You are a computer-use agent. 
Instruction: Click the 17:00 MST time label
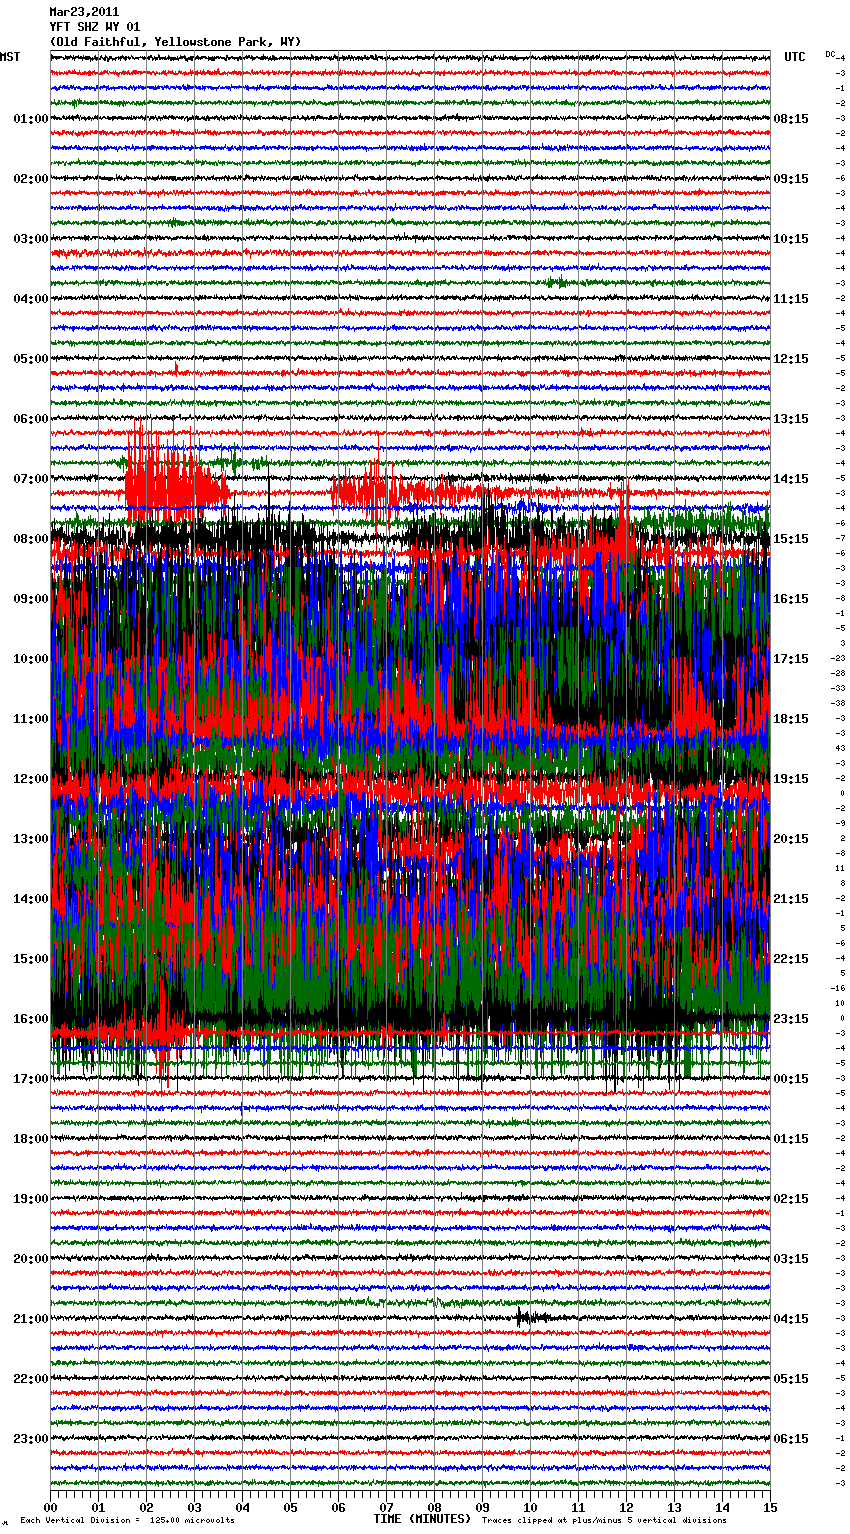[x=31, y=1079]
